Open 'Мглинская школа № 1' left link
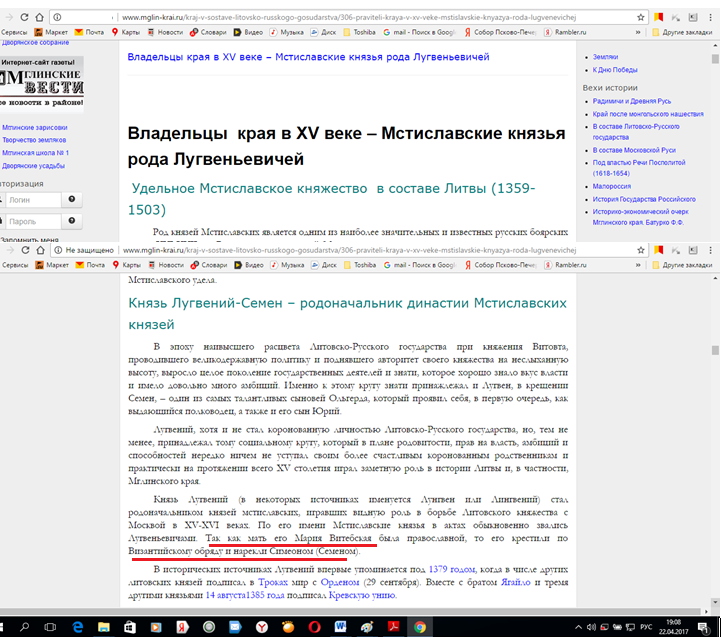This screenshot has width=726, height=637. pos(35,153)
